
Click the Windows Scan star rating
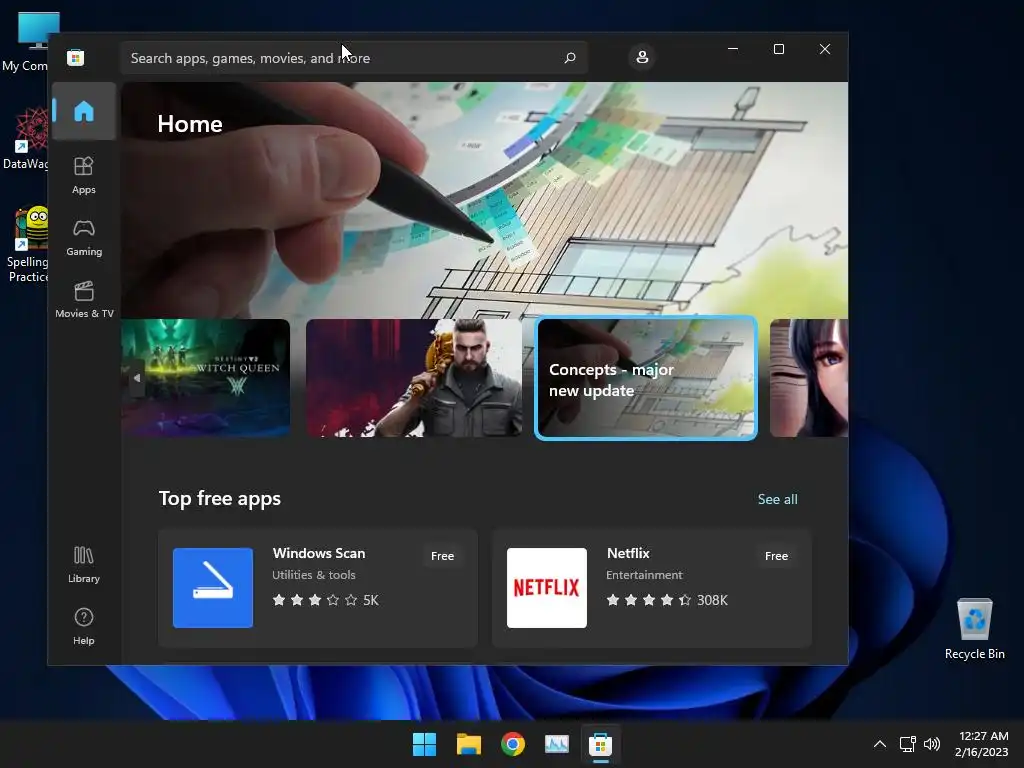pos(325,600)
